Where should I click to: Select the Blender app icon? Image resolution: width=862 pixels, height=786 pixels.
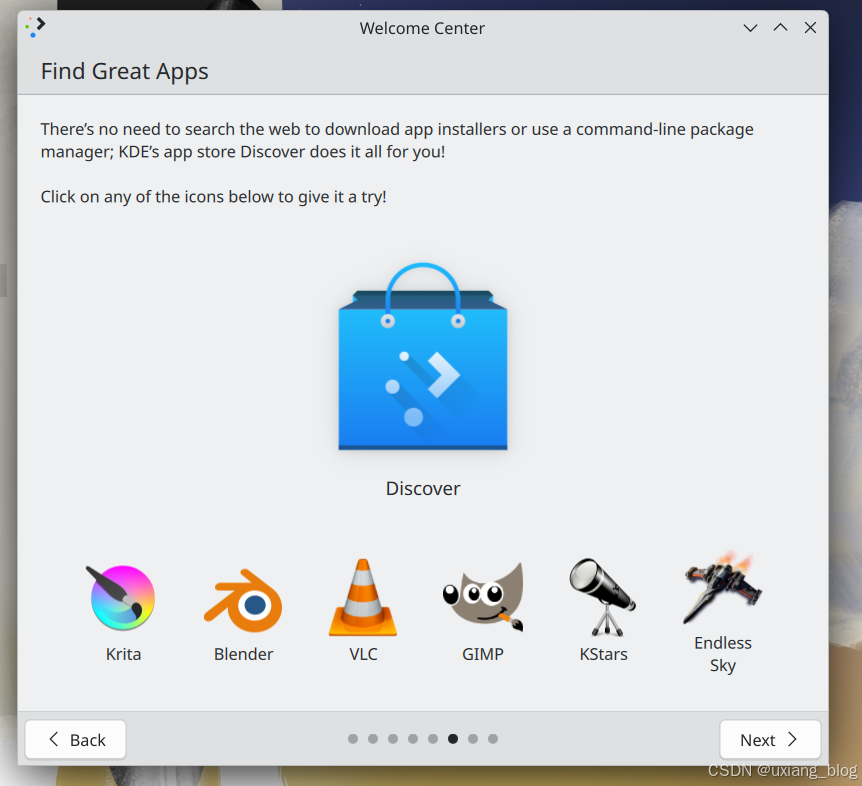pos(243,600)
